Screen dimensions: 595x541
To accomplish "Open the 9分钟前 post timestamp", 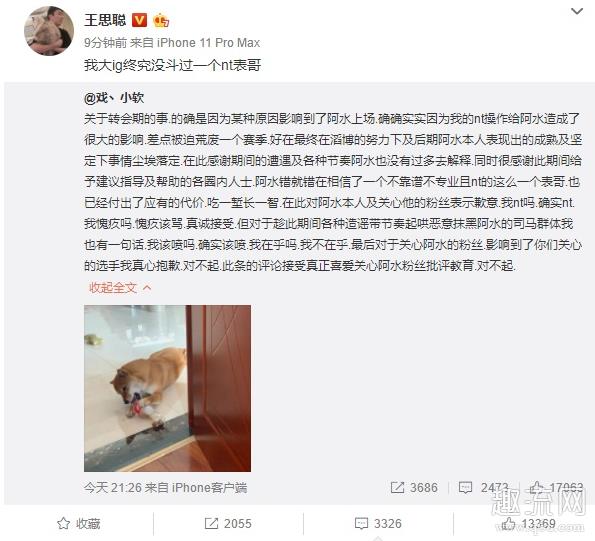I will [105, 42].
